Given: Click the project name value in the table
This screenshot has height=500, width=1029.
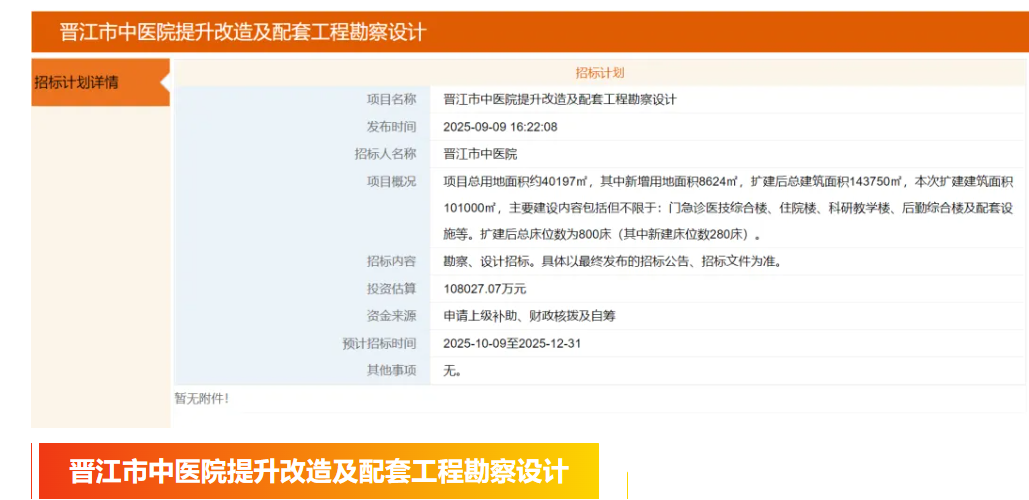Looking at the screenshot, I should coord(560,99).
